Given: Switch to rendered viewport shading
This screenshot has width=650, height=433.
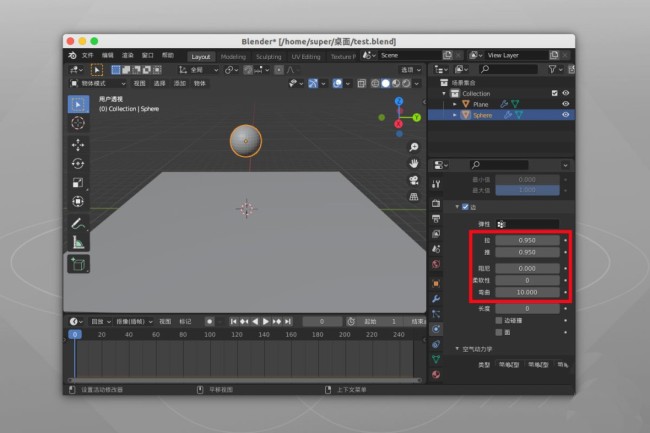Looking at the screenshot, I should tap(406, 84).
